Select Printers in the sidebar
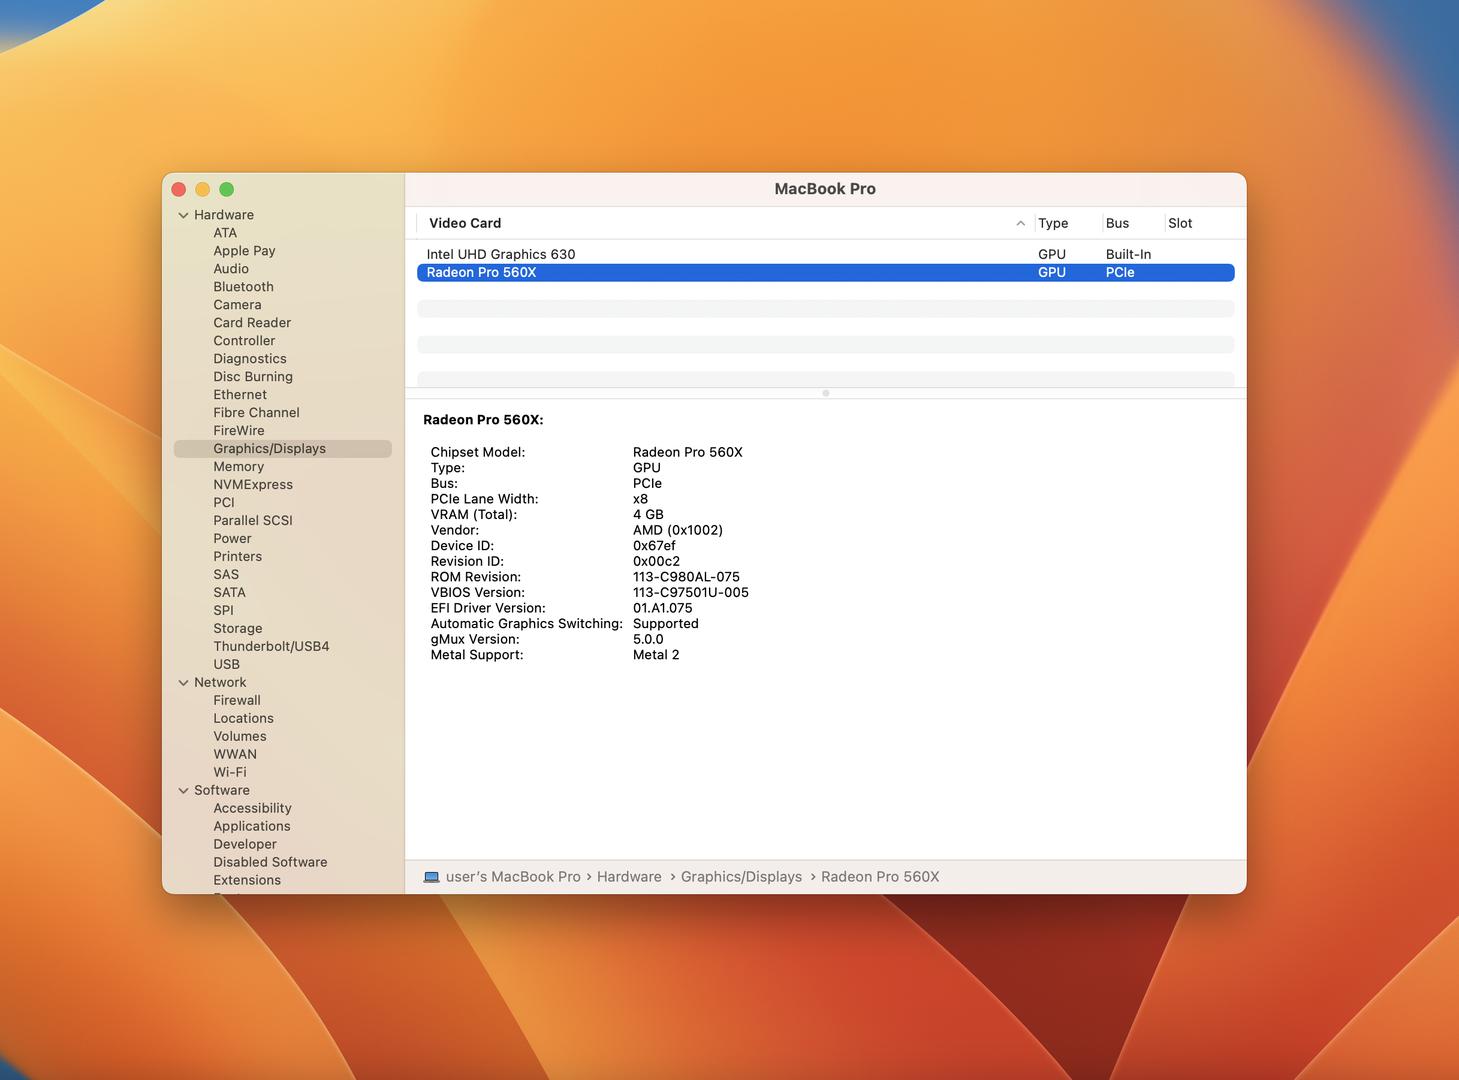 tap(237, 557)
